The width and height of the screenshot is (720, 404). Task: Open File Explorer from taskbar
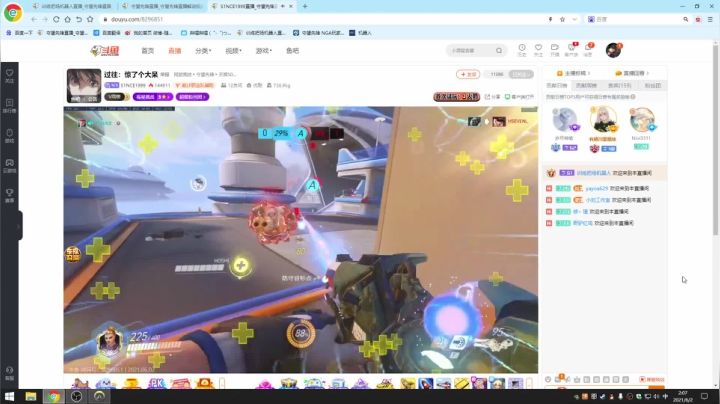point(31,396)
